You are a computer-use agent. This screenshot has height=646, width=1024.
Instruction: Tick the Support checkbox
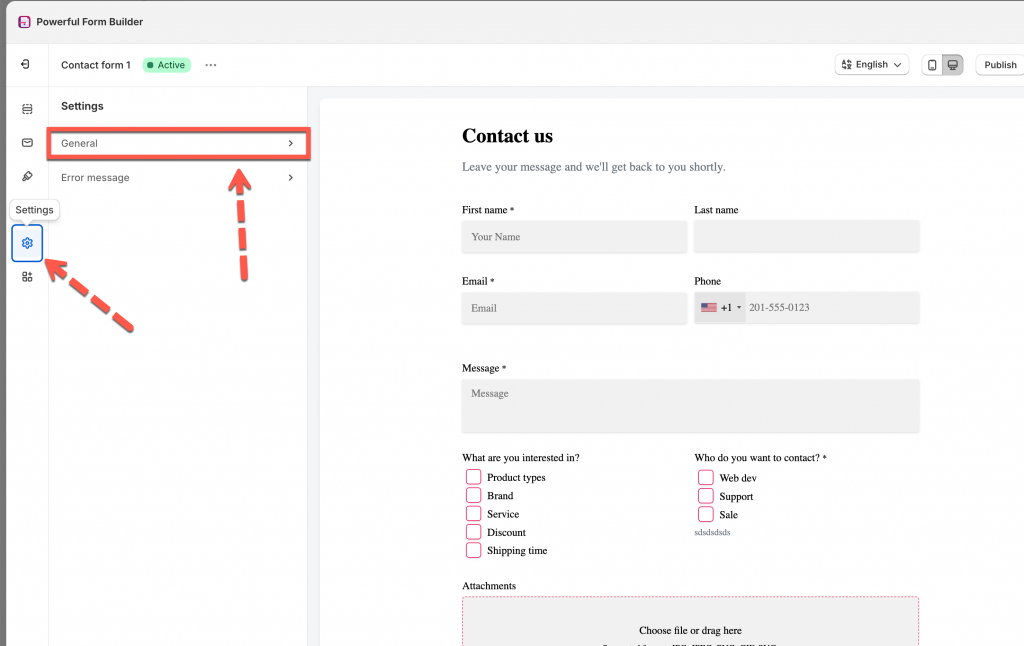click(706, 496)
